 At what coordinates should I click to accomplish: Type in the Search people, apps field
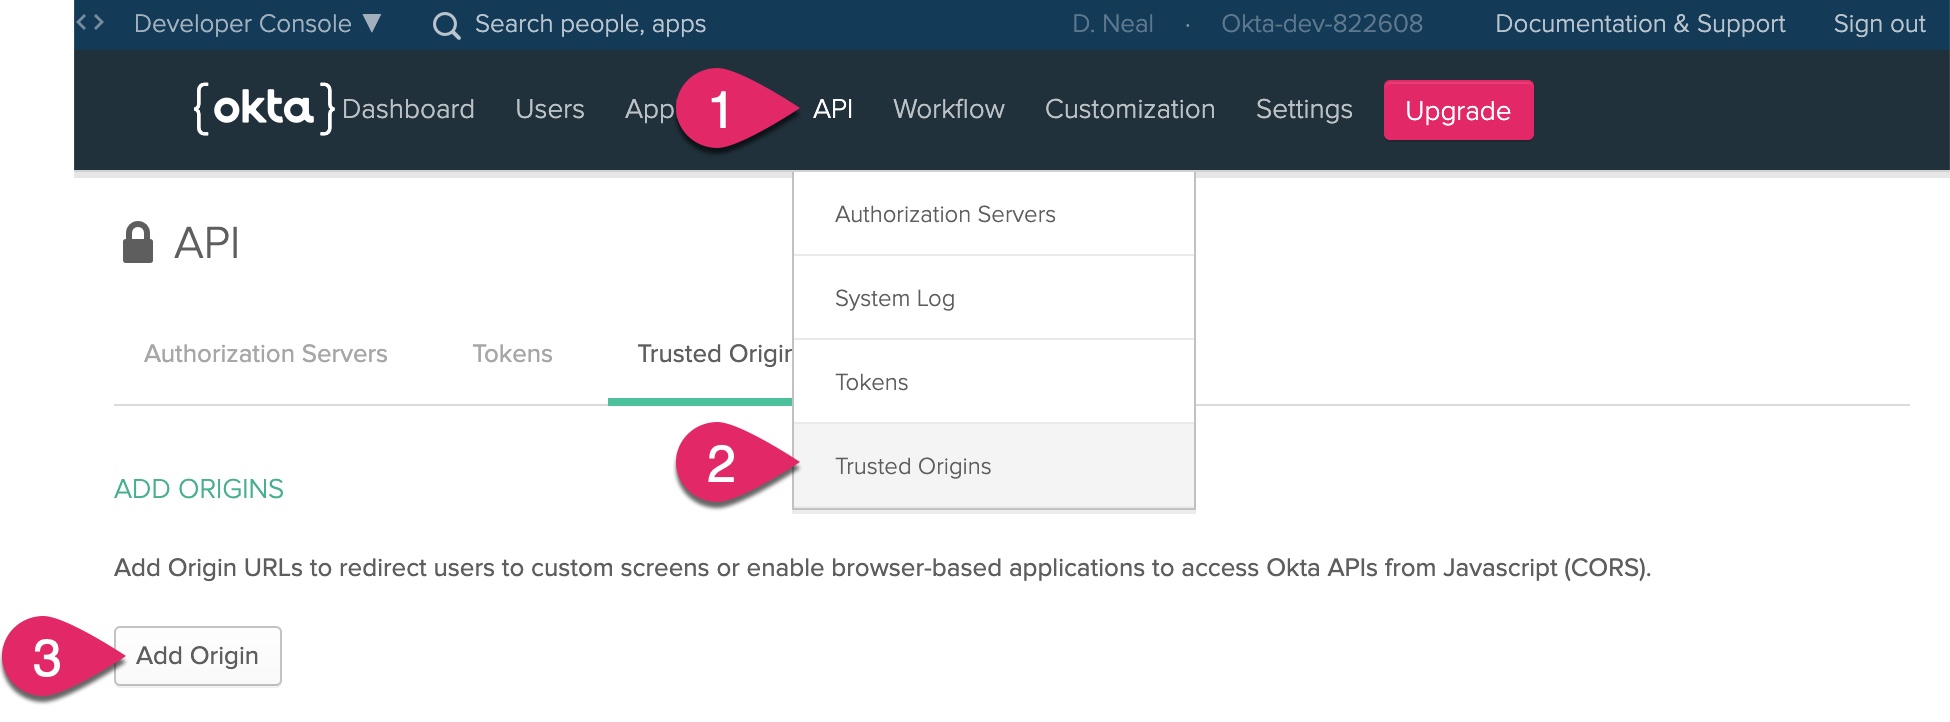pos(590,24)
